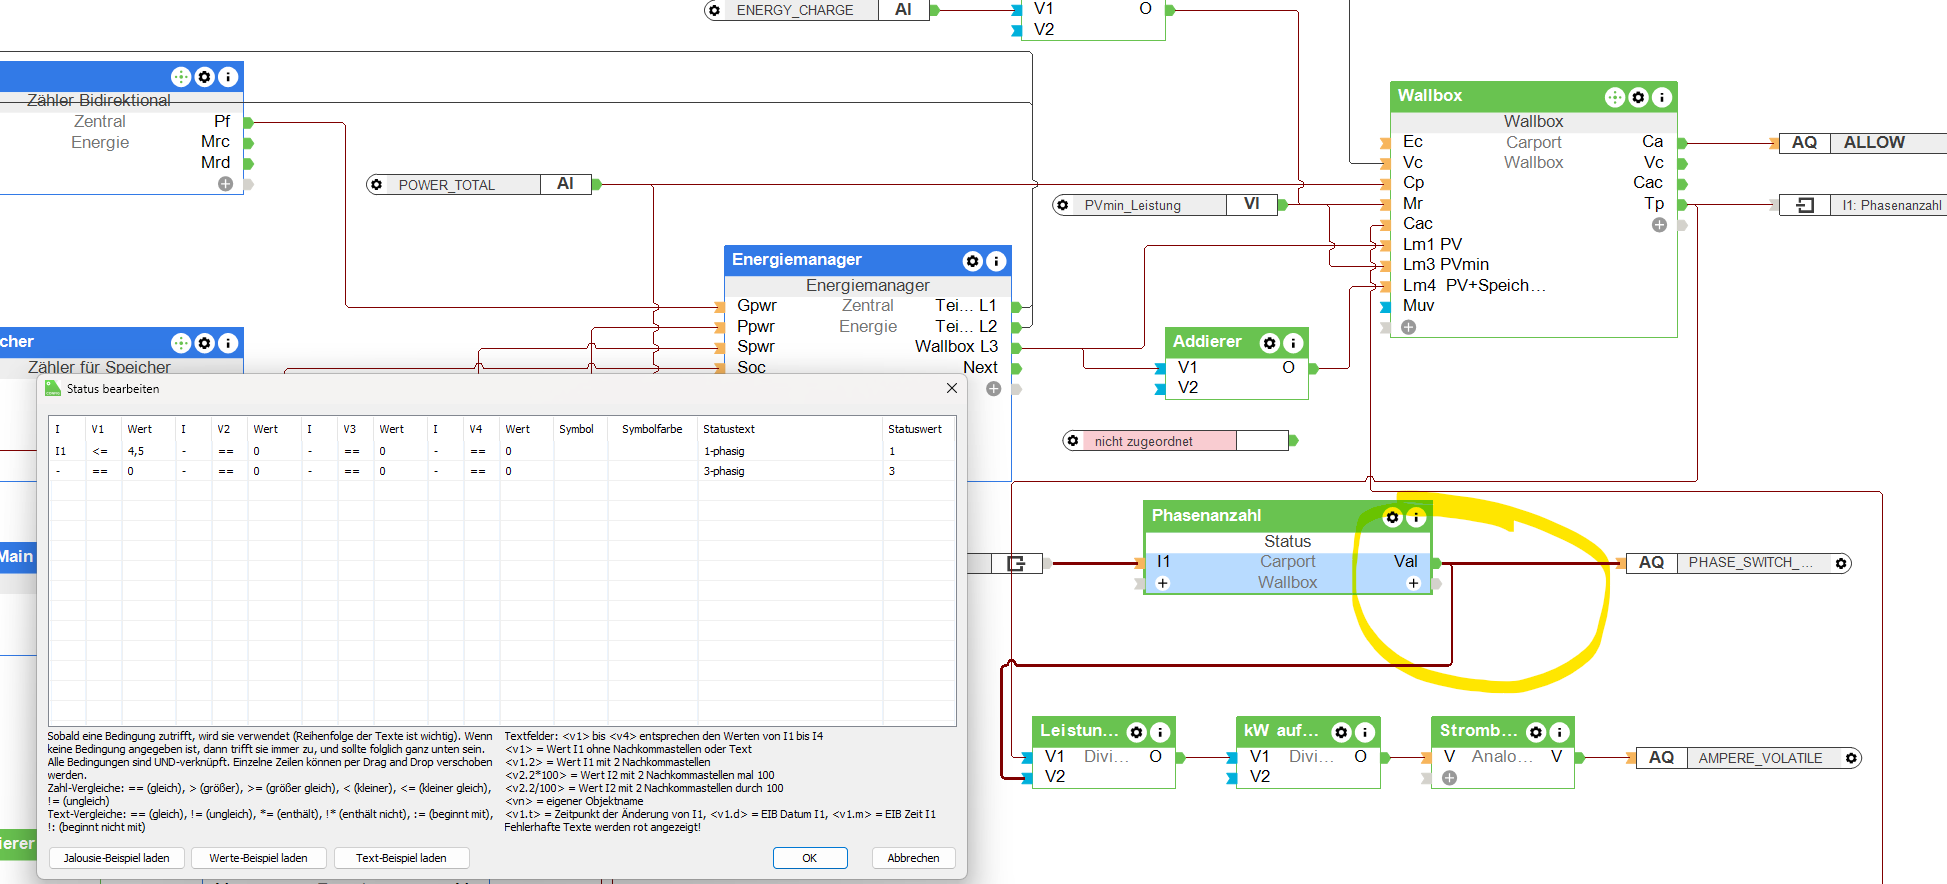Add output via plus on Phasenanzahl block
Screen dimensions: 1947x884
click(1413, 583)
